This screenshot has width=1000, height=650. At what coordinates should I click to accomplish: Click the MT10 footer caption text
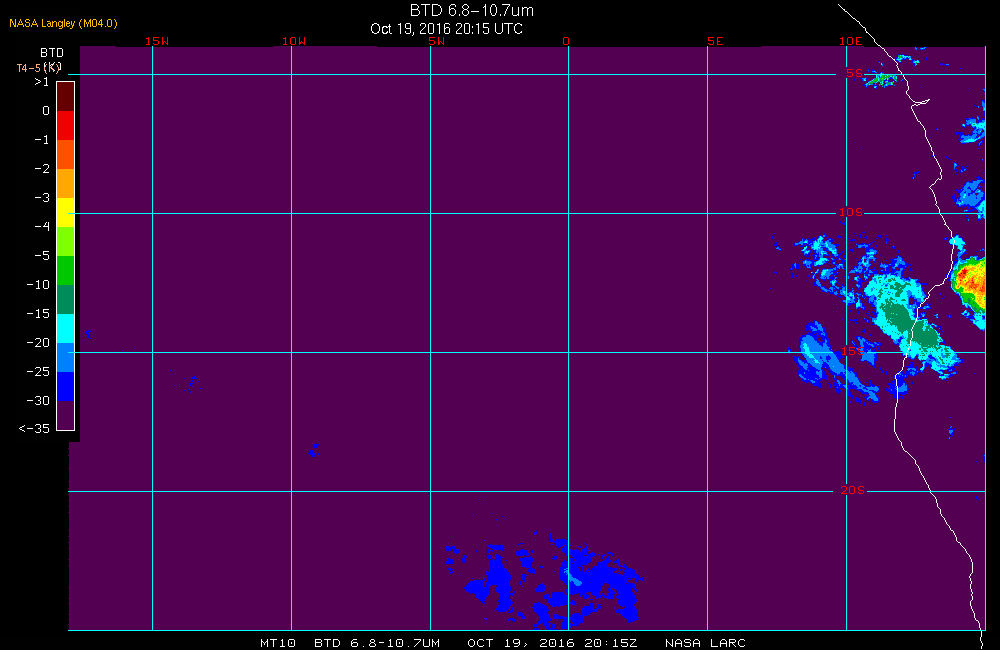(278, 643)
